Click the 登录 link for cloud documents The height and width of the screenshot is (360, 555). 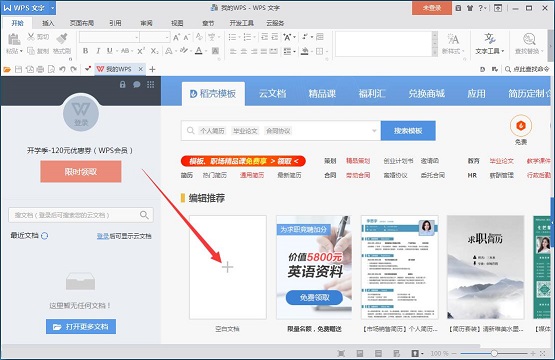pyautogui.click(x=103, y=236)
